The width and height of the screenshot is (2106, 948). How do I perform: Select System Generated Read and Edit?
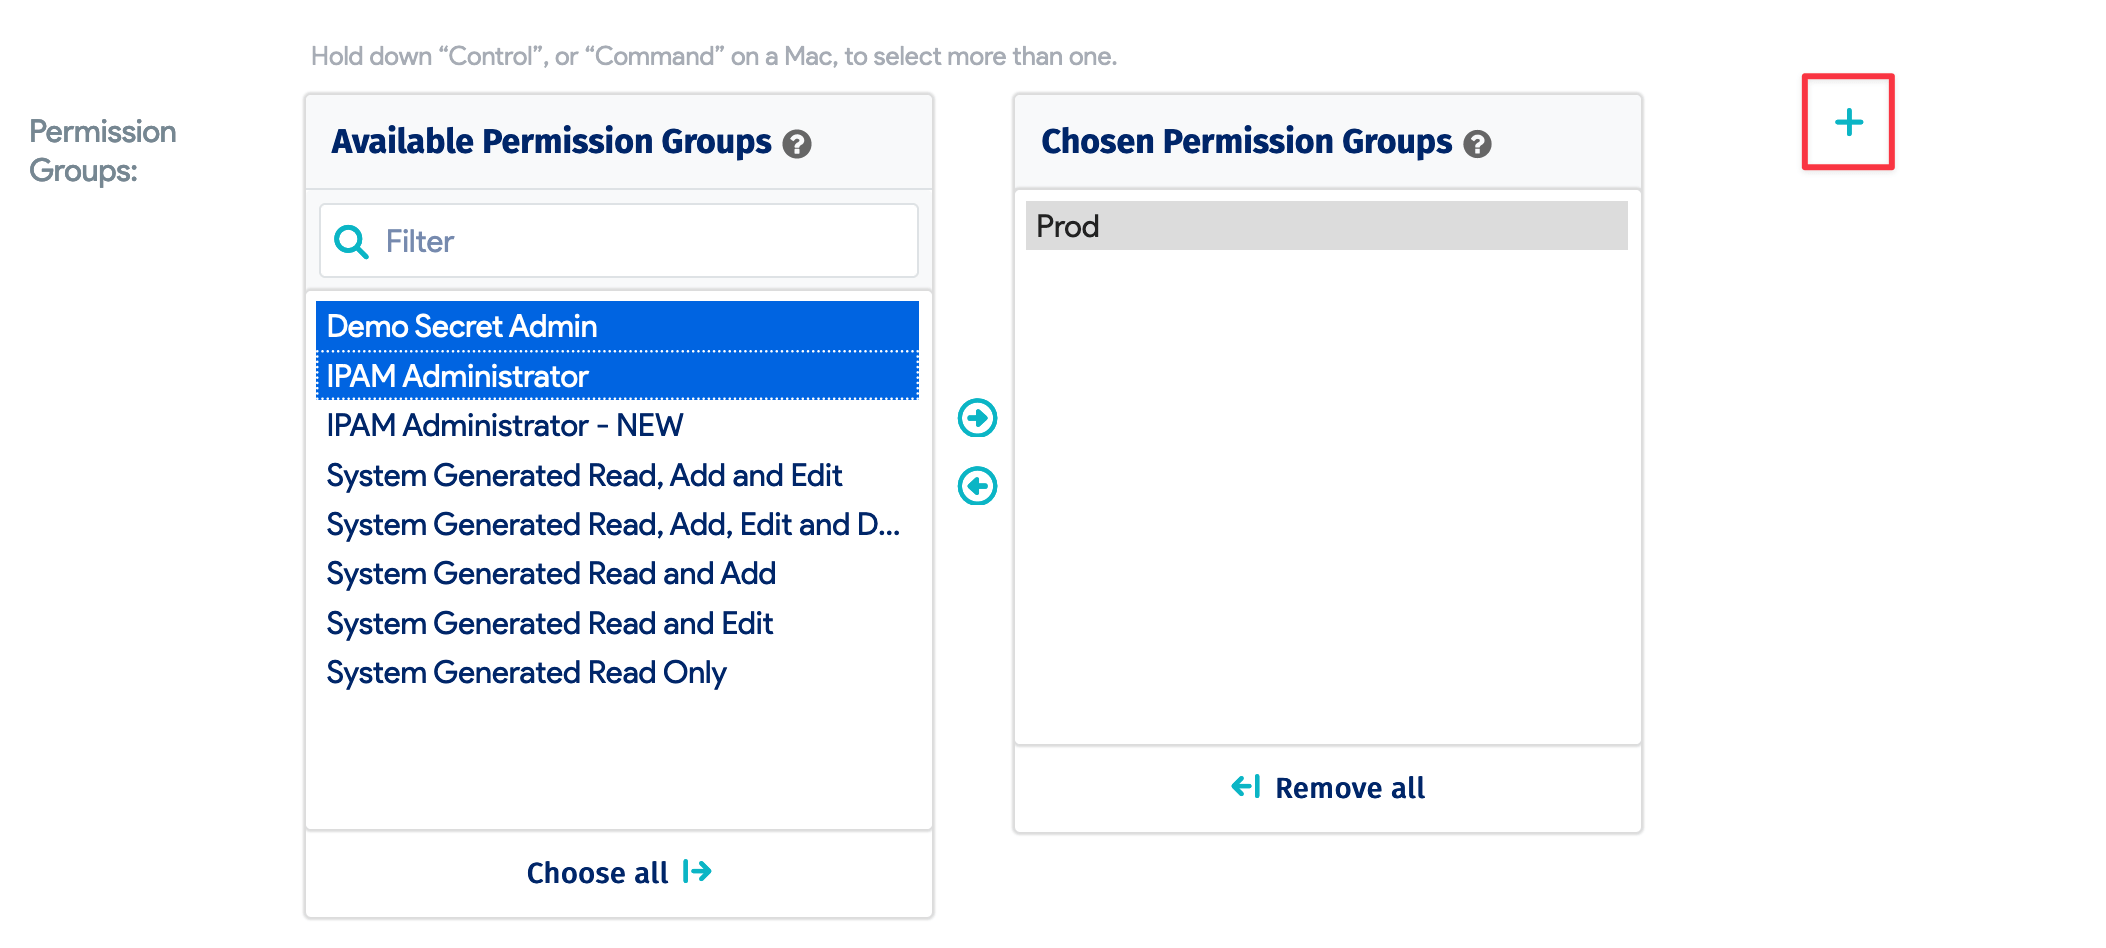click(x=549, y=623)
